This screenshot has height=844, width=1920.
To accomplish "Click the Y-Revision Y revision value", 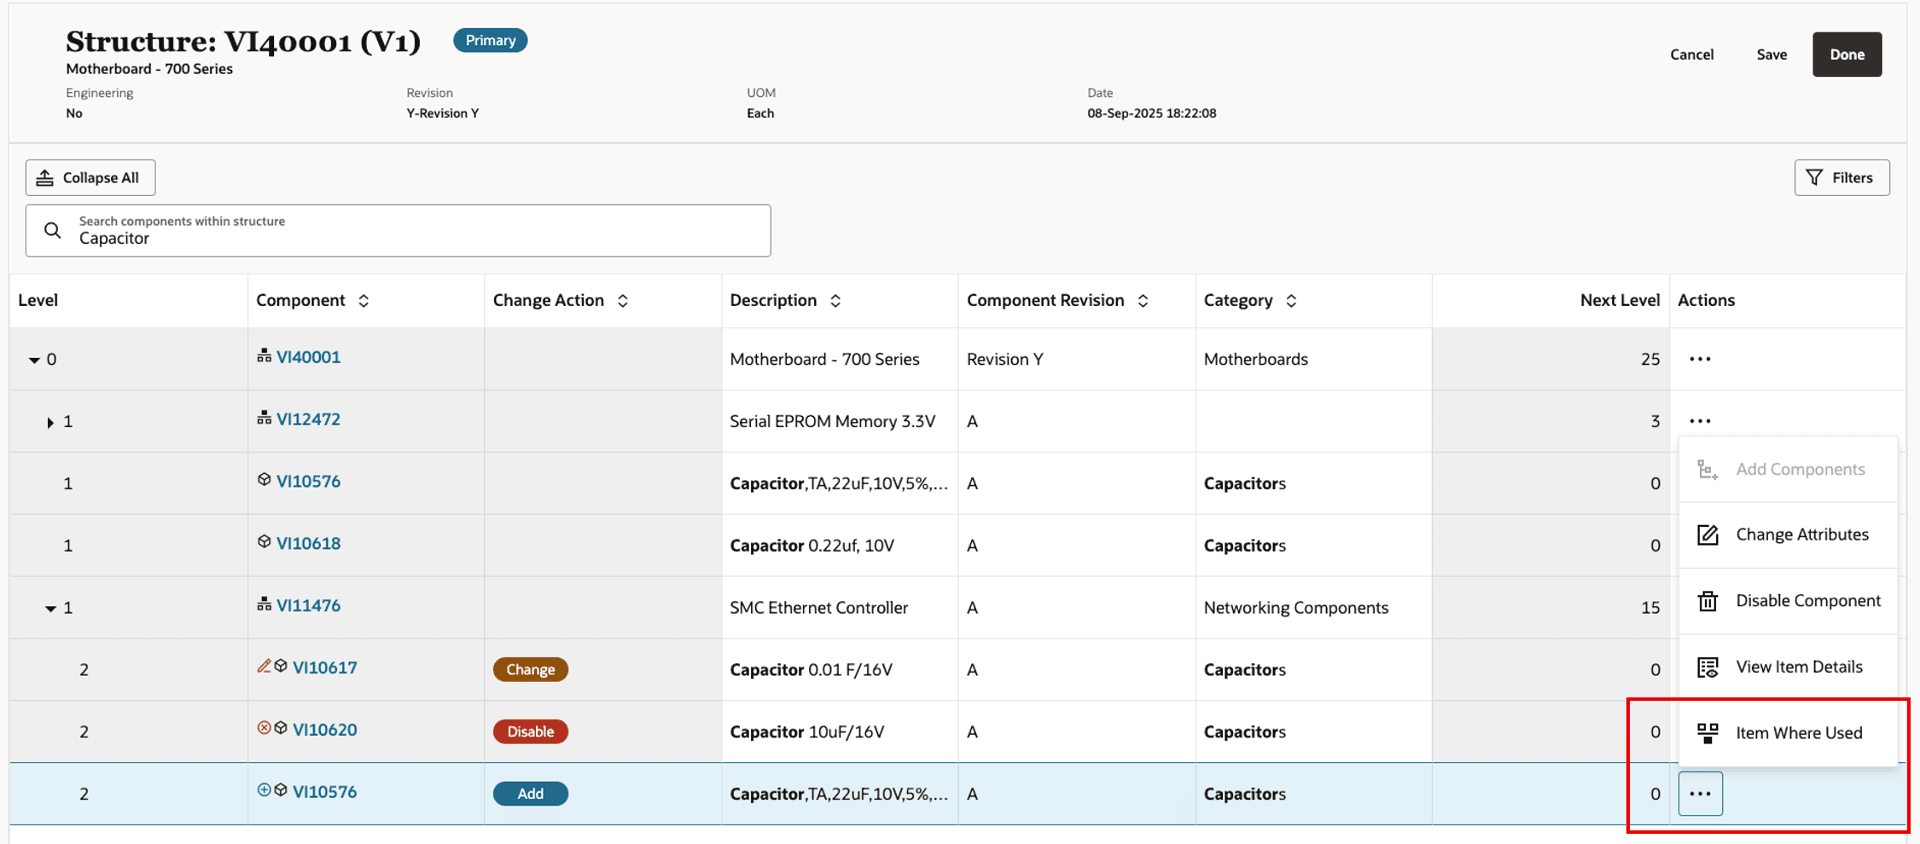I will click(442, 113).
